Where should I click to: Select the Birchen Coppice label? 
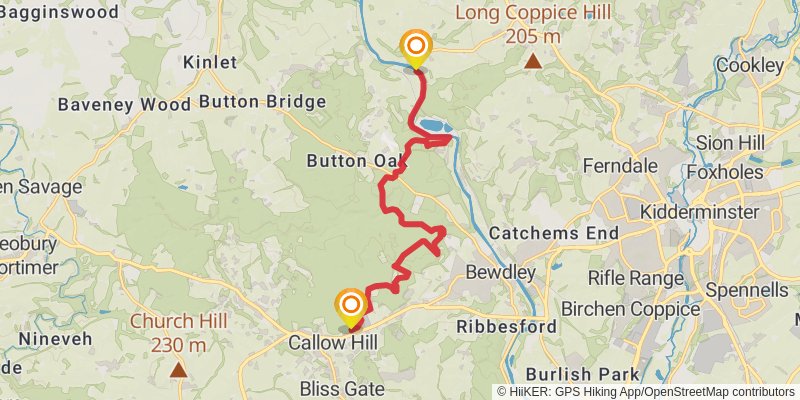point(630,309)
